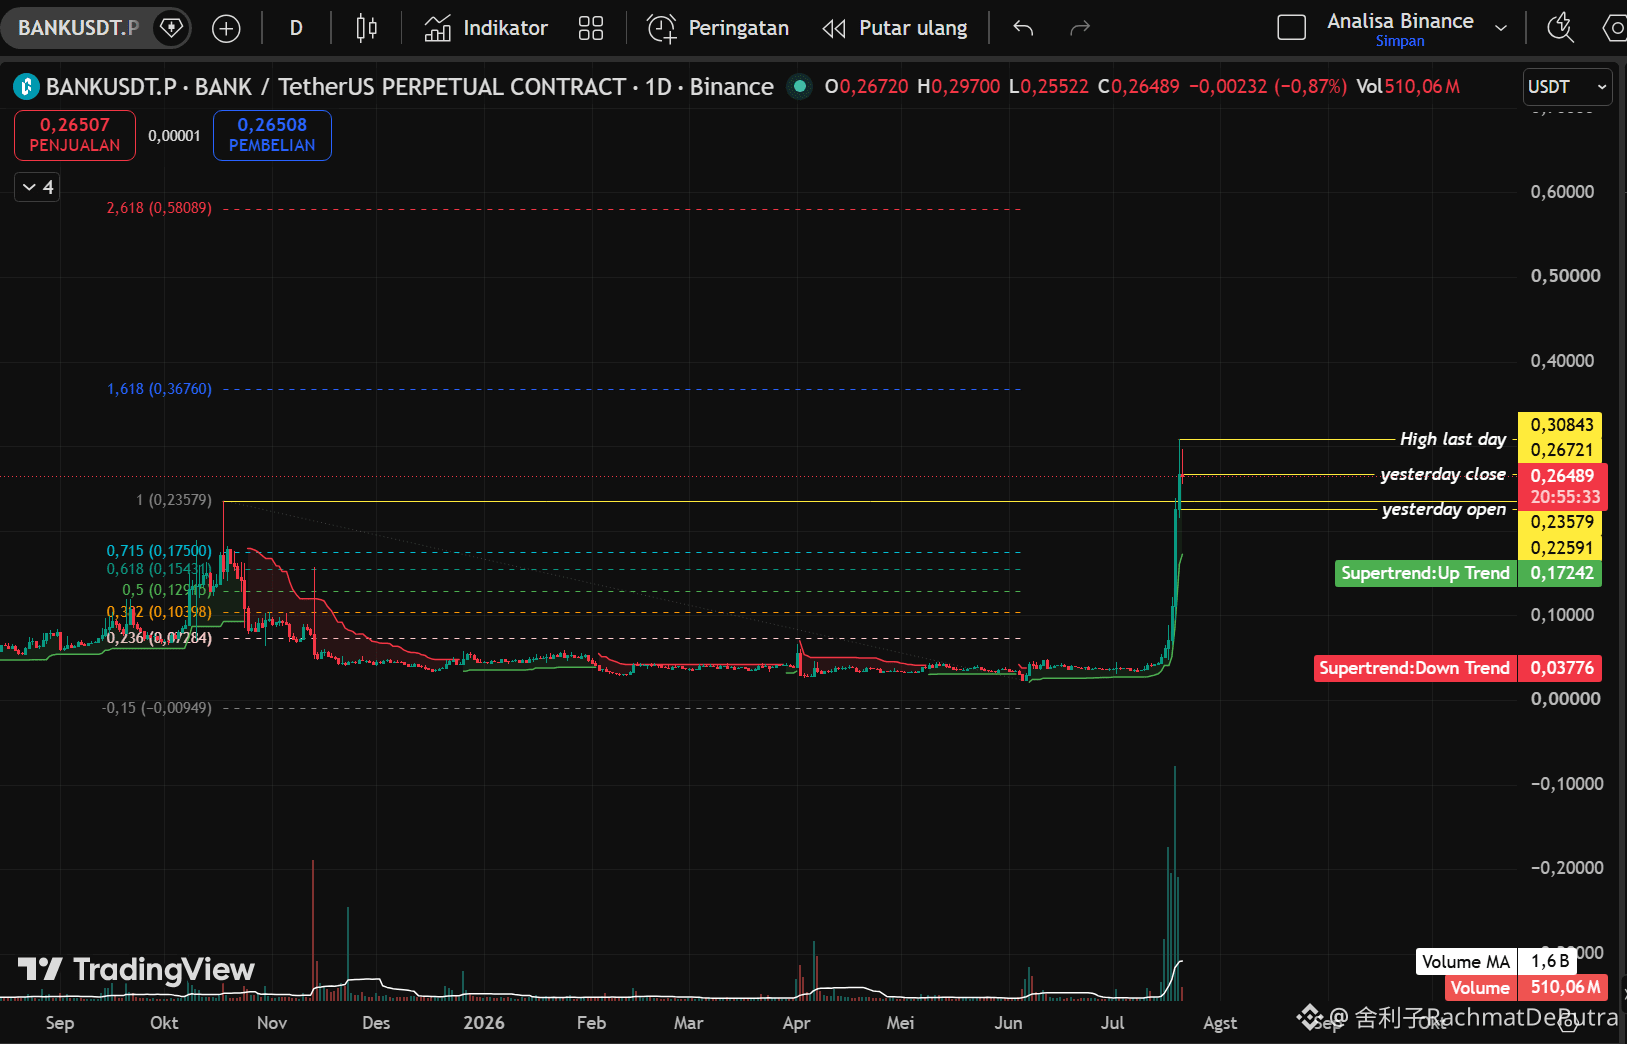
Task: Click the PEMBELIAN buy button
Action: (272, 135)
